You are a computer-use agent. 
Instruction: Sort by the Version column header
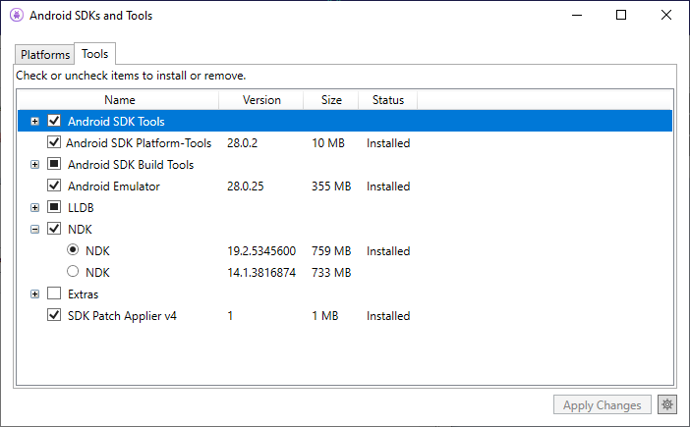(261, 100)
